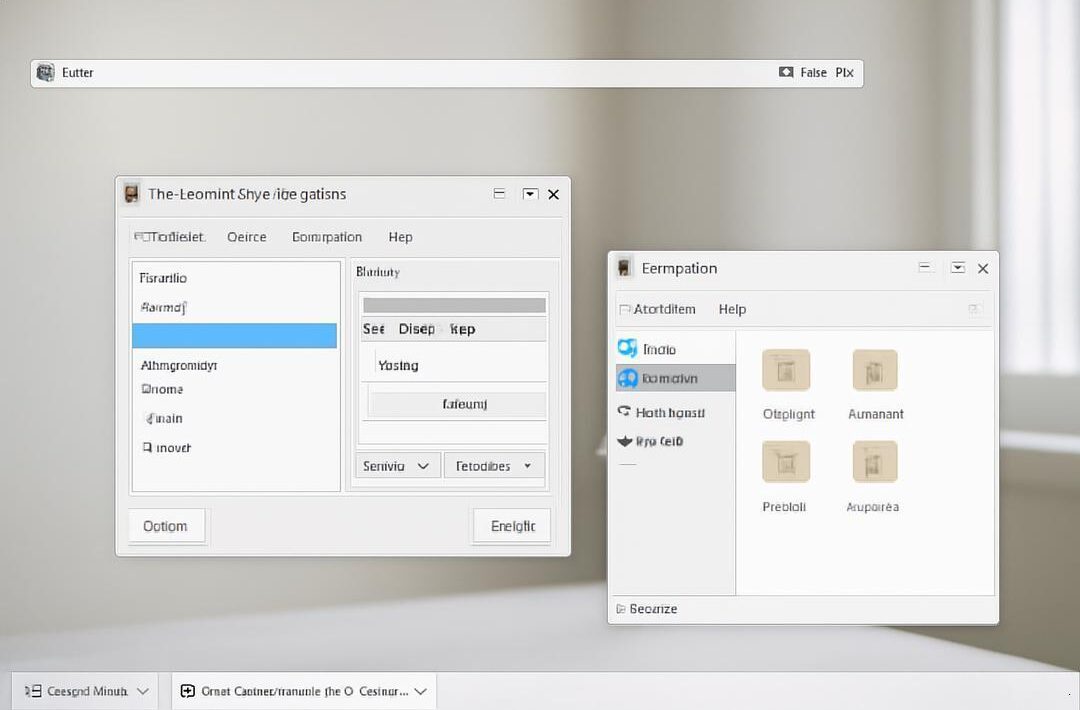Viewport: 1080px width, 710px height.
Task: Switch to the kep tab
Action: pos(463,329)
